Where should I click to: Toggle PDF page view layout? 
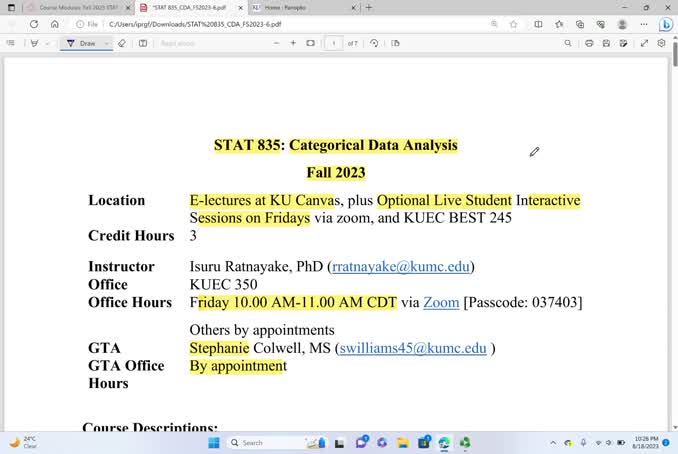(x=395, y=43)
